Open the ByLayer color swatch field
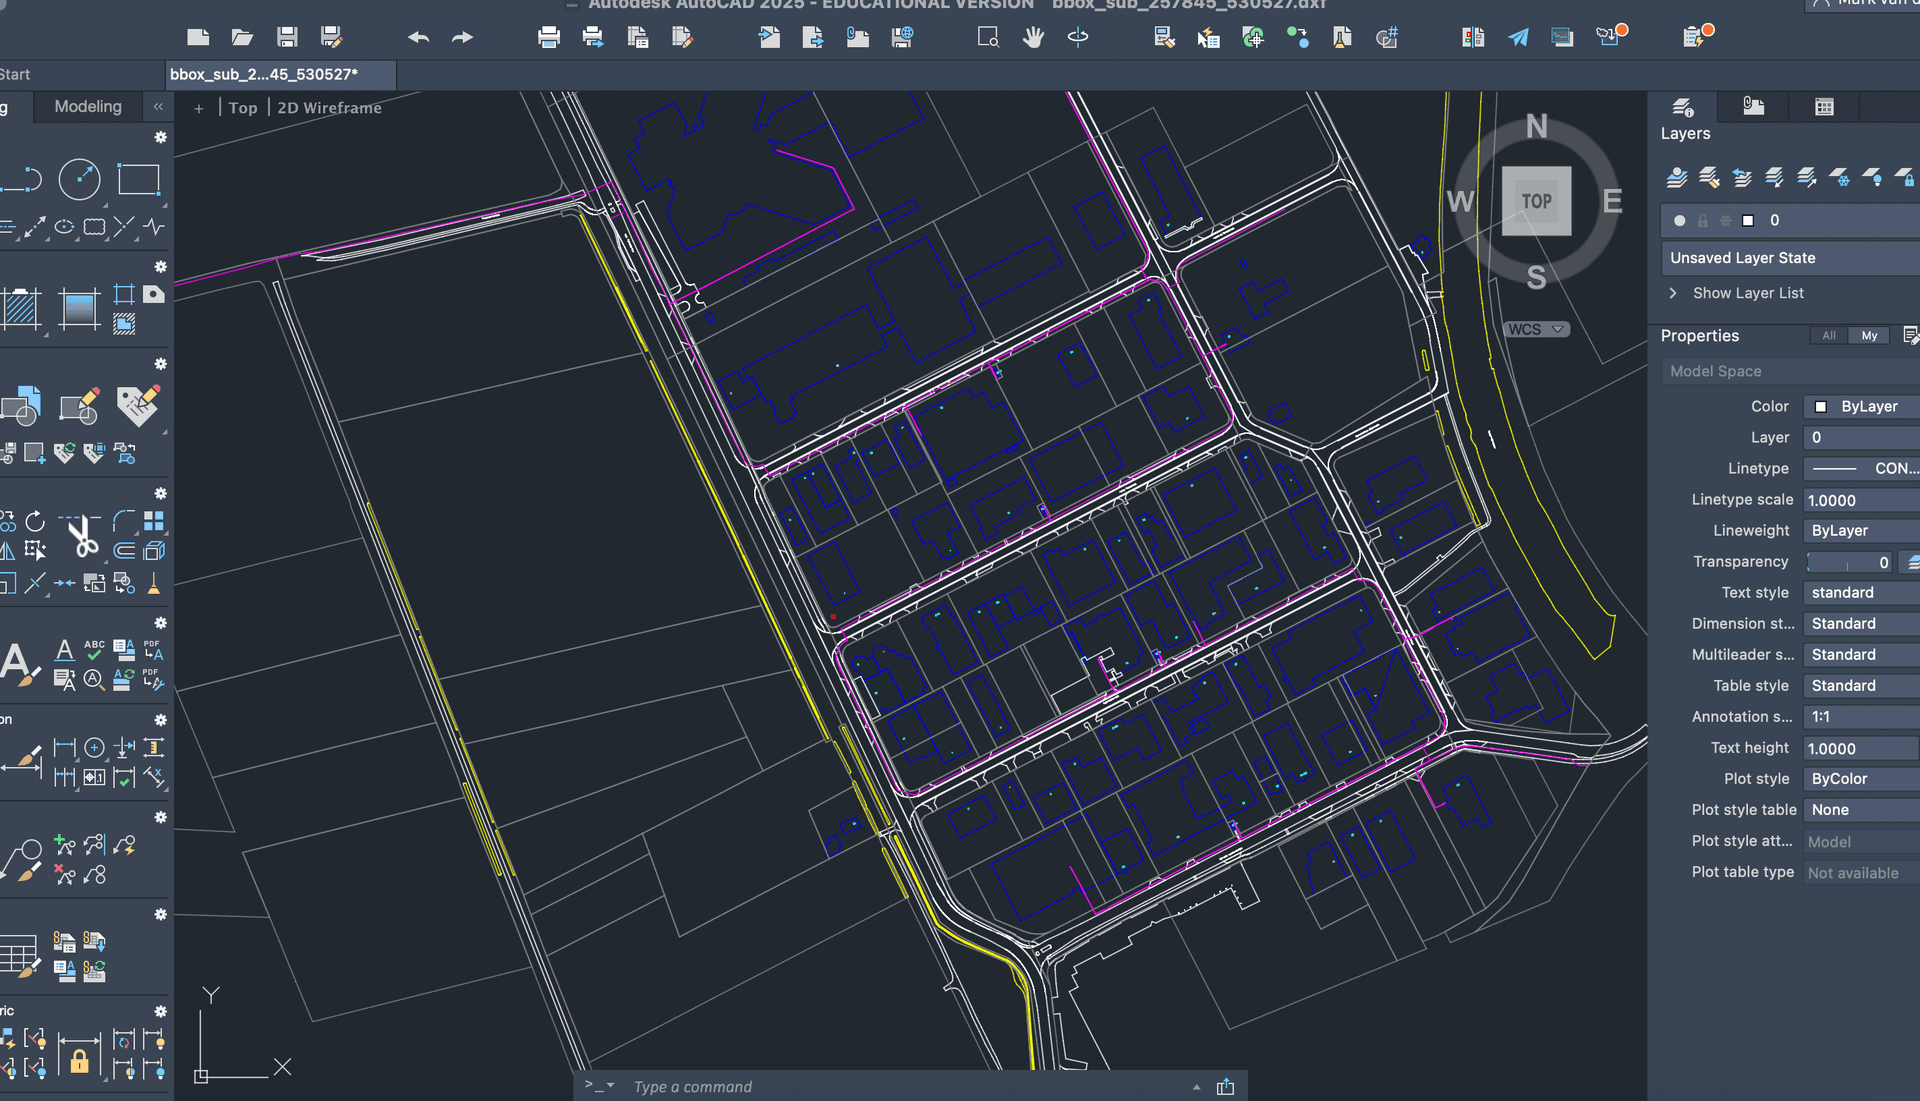Image resolution: width=1920 pixels, height=1101 pixels. [1861, 407]
